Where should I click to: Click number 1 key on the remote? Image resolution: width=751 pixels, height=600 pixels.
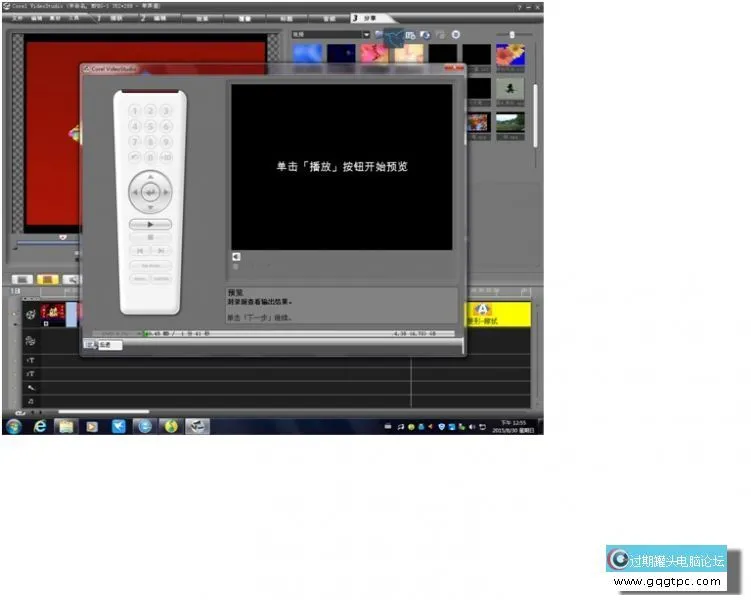[135, 111]
